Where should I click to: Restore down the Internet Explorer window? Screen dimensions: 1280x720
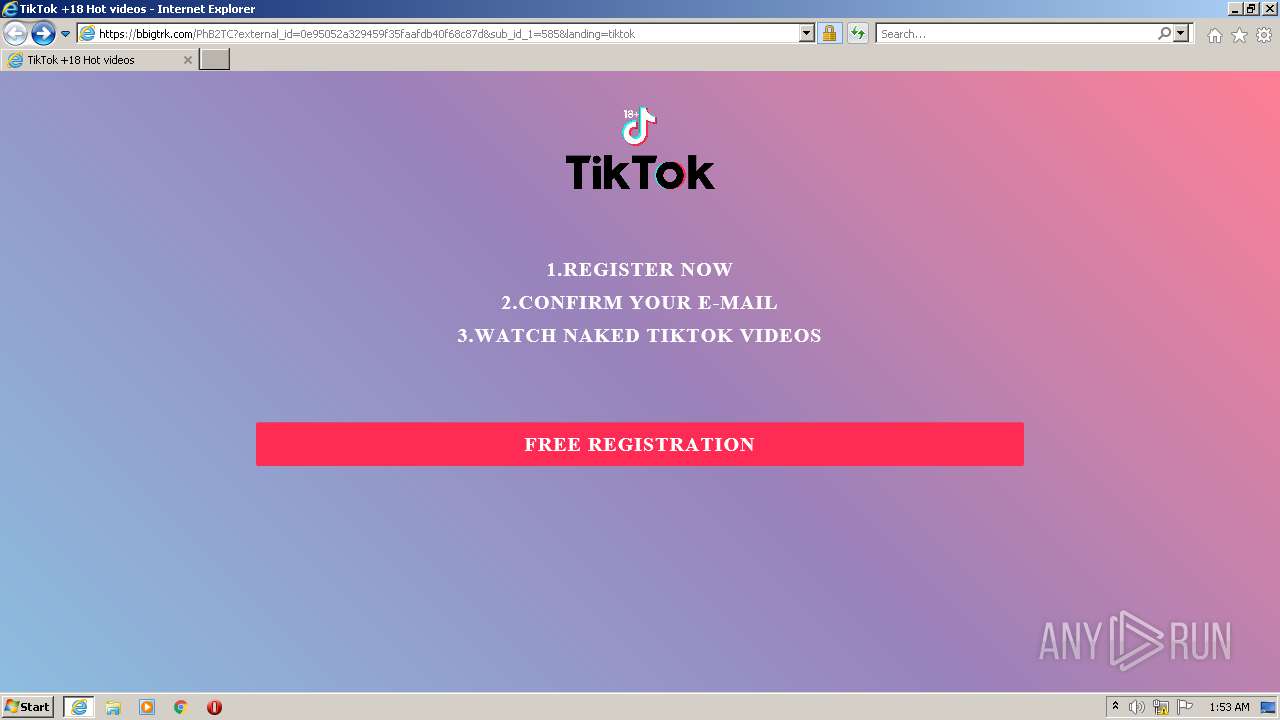coord(1251,9)
